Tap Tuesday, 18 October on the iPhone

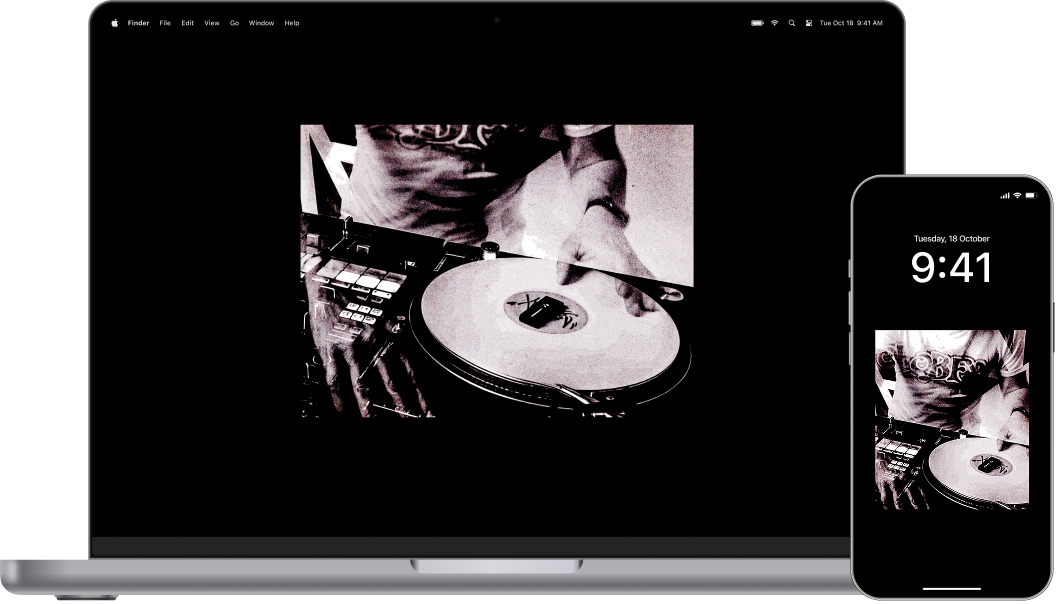[x=950, y=239]
